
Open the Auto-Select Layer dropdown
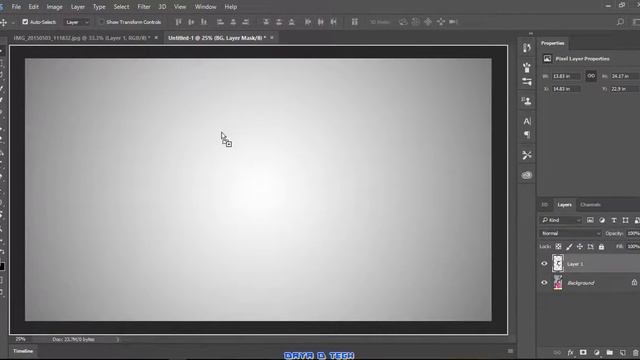pos(77,22)
